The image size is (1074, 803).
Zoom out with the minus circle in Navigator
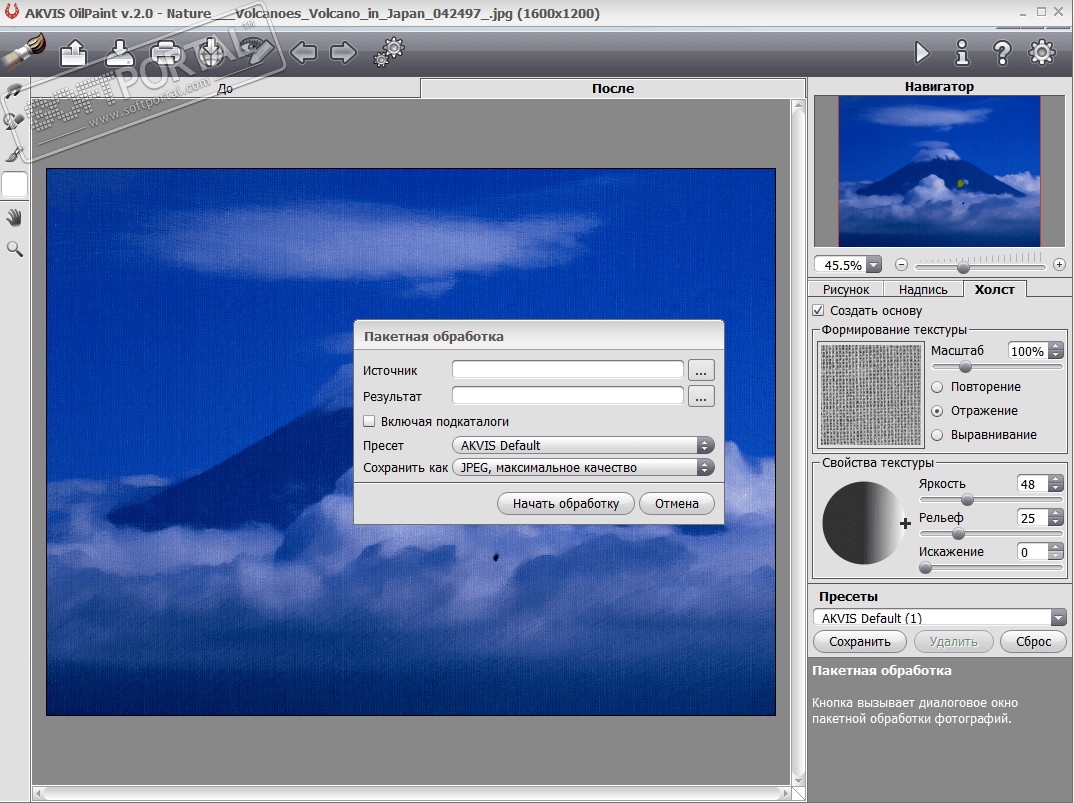pos(901,264)
